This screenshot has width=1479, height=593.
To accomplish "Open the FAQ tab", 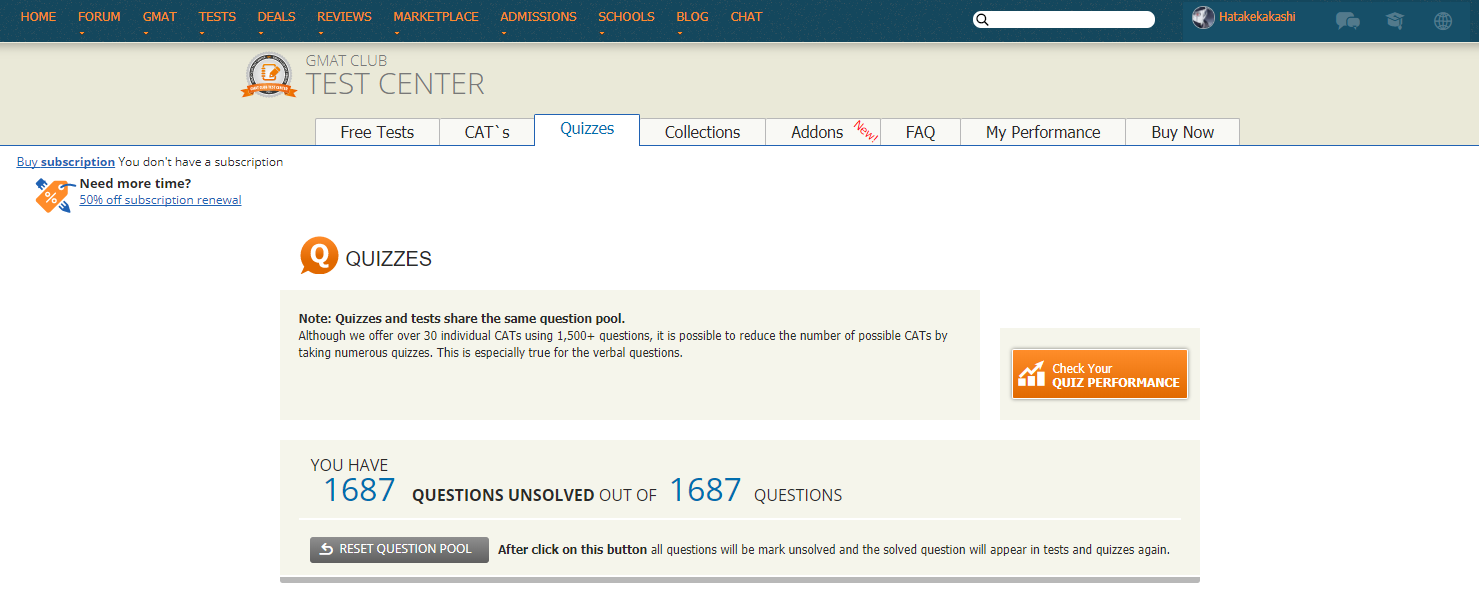I will pyautogui.click(x=920, y=132).
